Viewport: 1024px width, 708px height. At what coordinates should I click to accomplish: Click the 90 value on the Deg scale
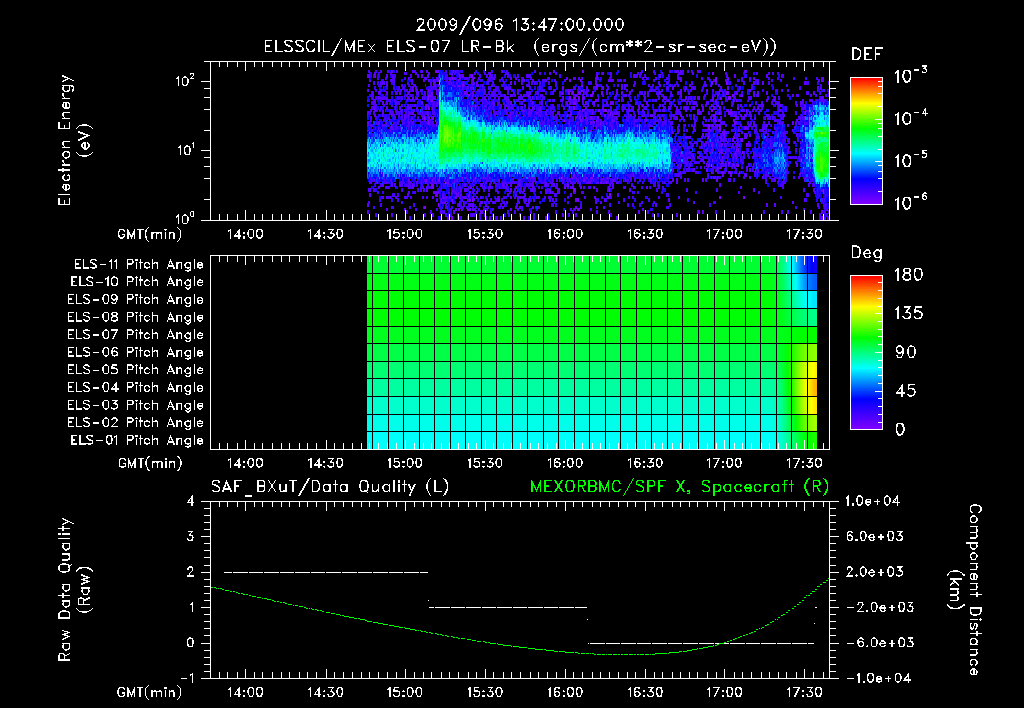[x=906, y=353]
